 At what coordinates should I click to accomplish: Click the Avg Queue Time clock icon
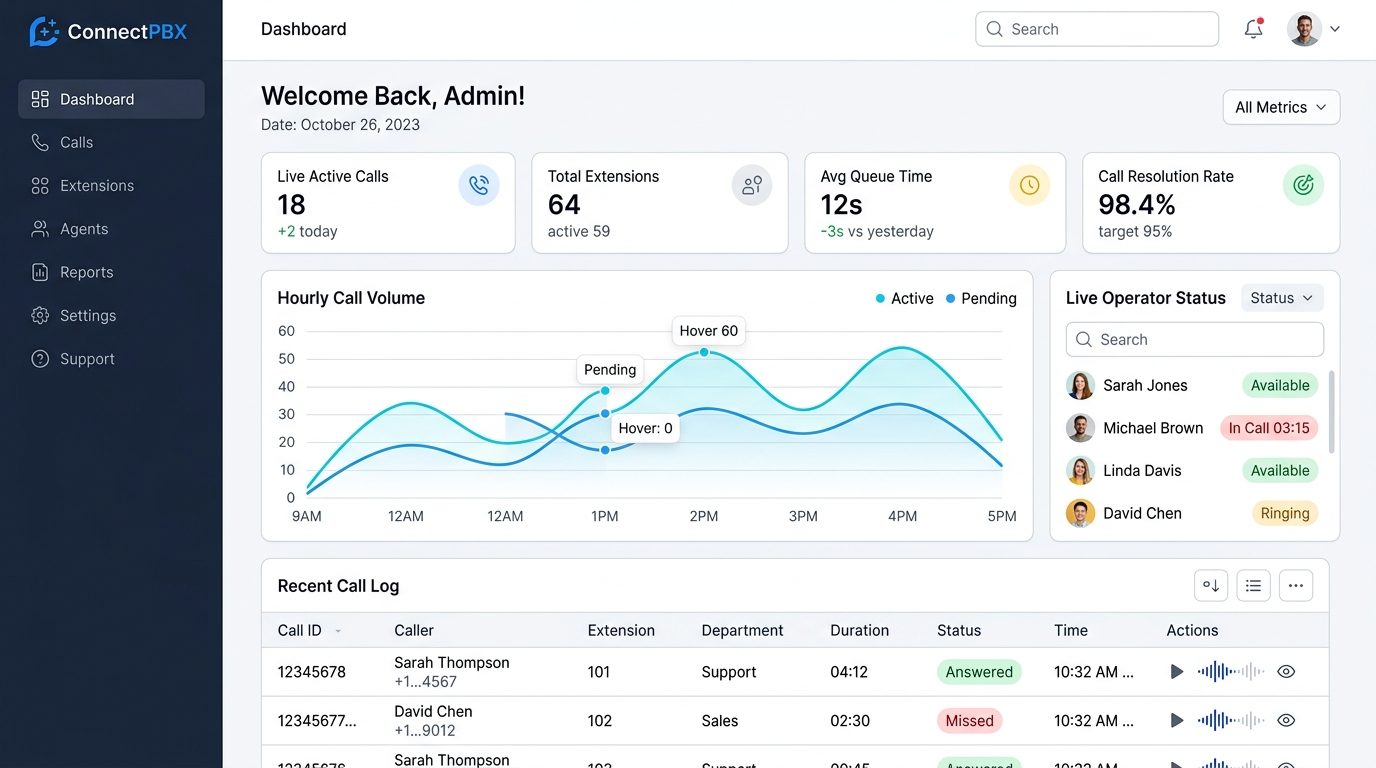(1029, 185)
